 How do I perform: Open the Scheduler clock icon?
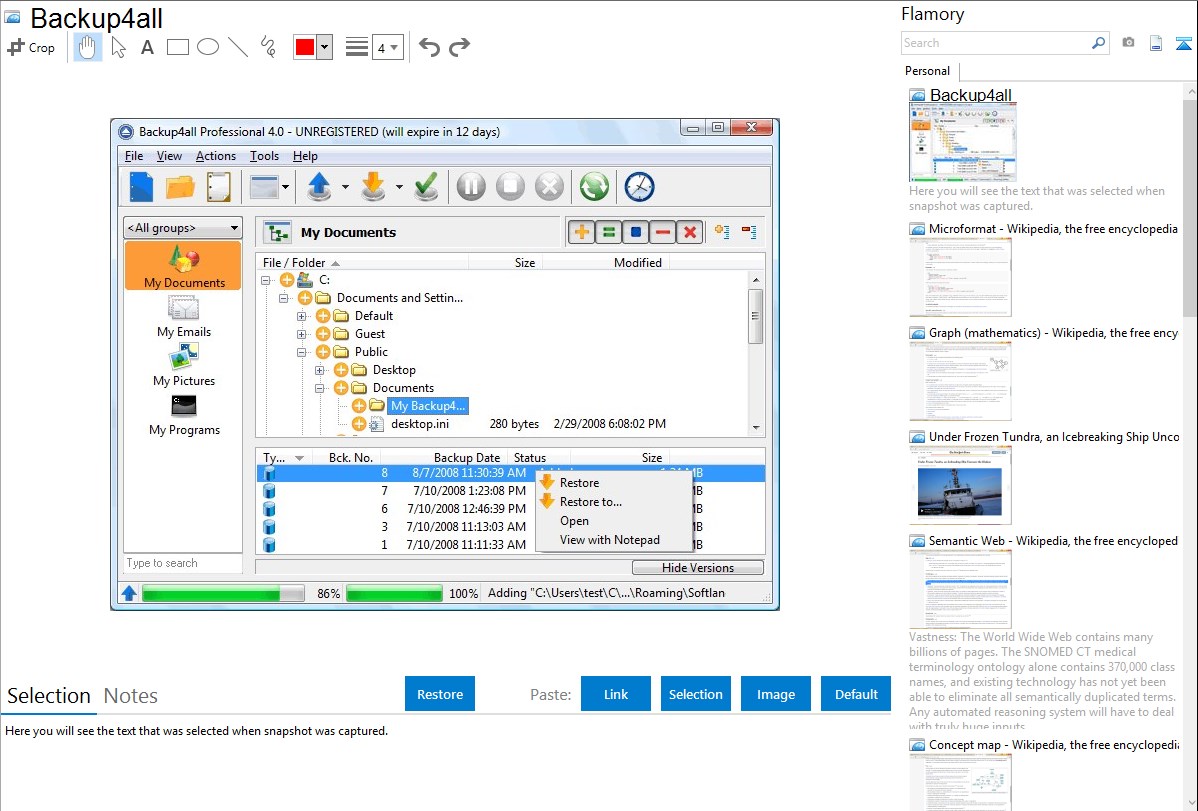point(639,187)
